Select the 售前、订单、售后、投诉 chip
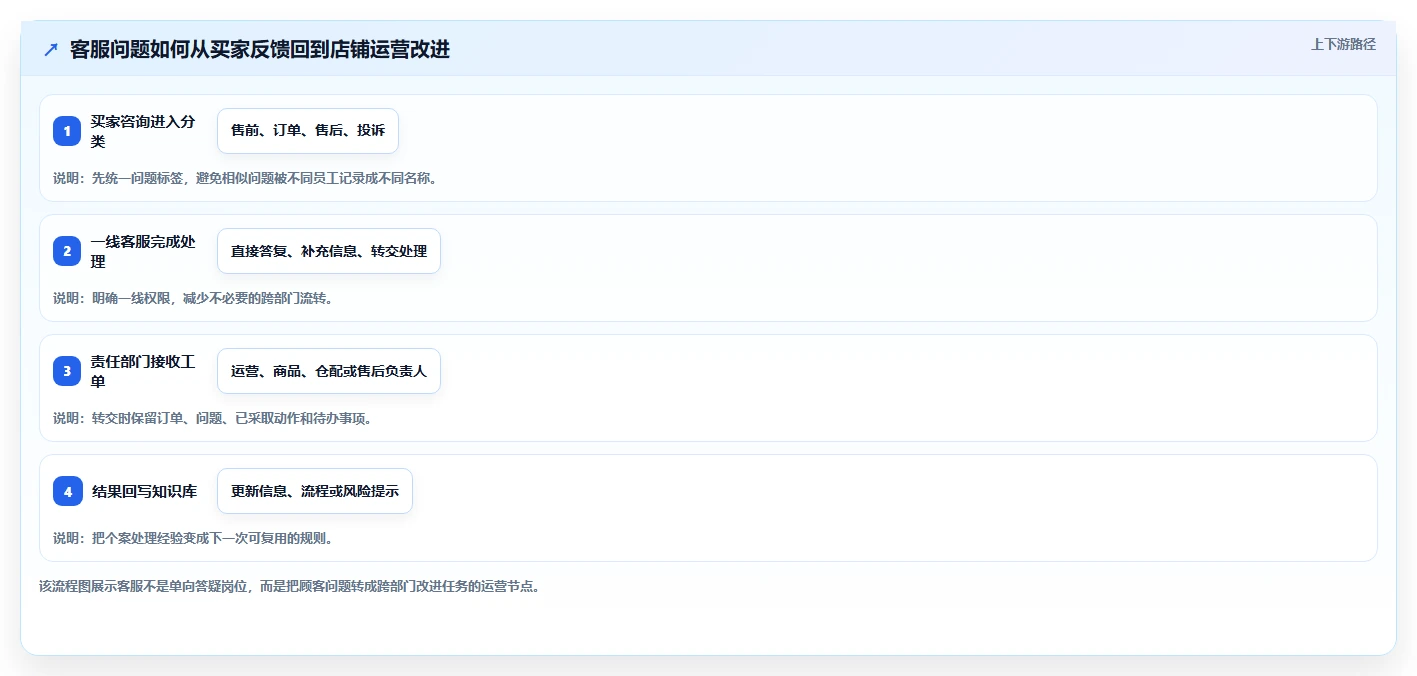 click(308, 131)
